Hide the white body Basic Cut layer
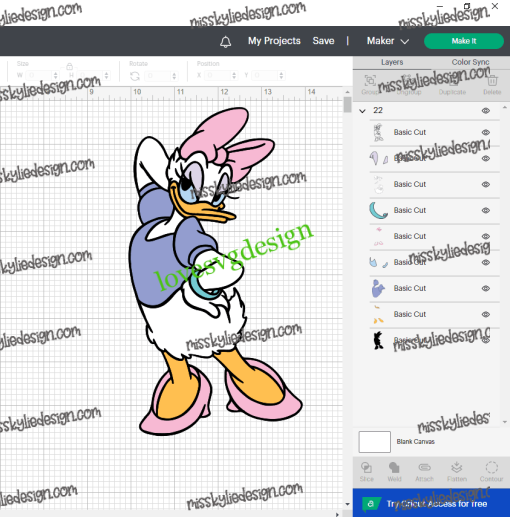Image resolution: width=510 pixels, height=517 pixels. coord(486,184)
